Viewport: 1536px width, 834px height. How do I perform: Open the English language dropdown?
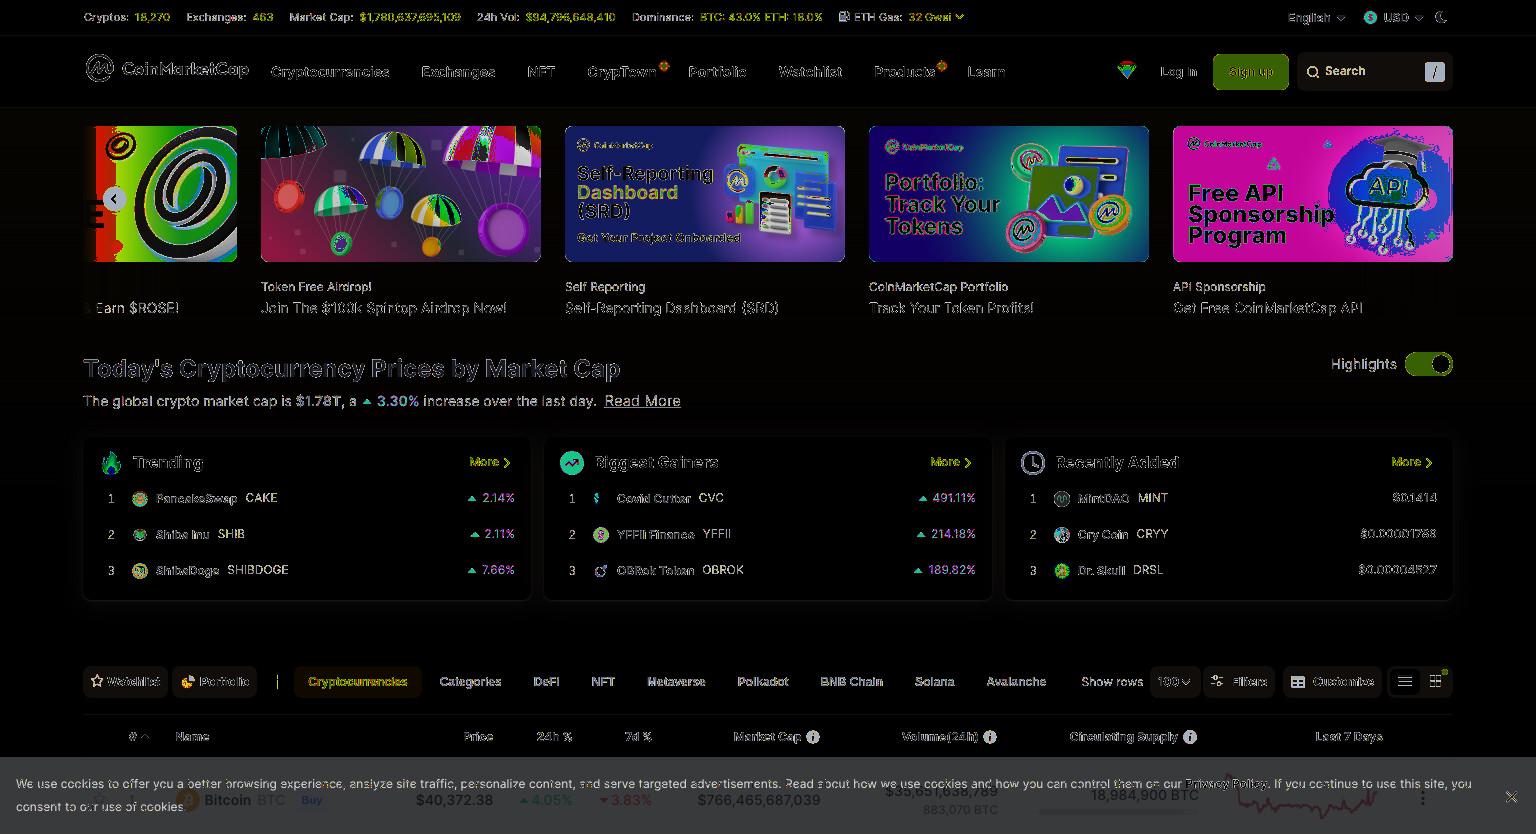point(1316,17)
